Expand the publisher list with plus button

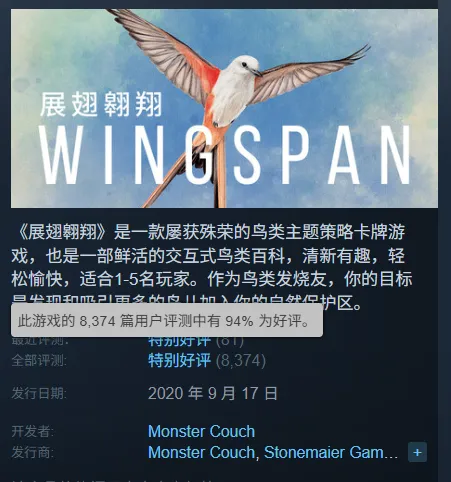[x=417, y=452]
